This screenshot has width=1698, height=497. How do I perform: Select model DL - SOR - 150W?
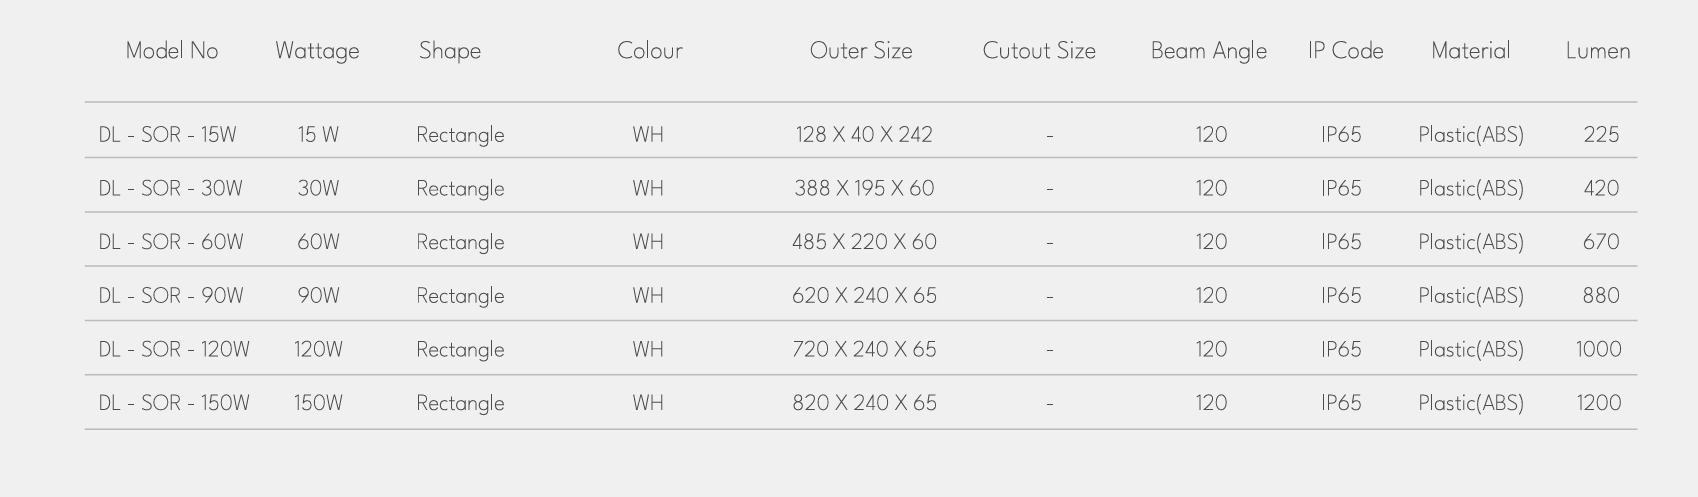[x=174, y=403]
